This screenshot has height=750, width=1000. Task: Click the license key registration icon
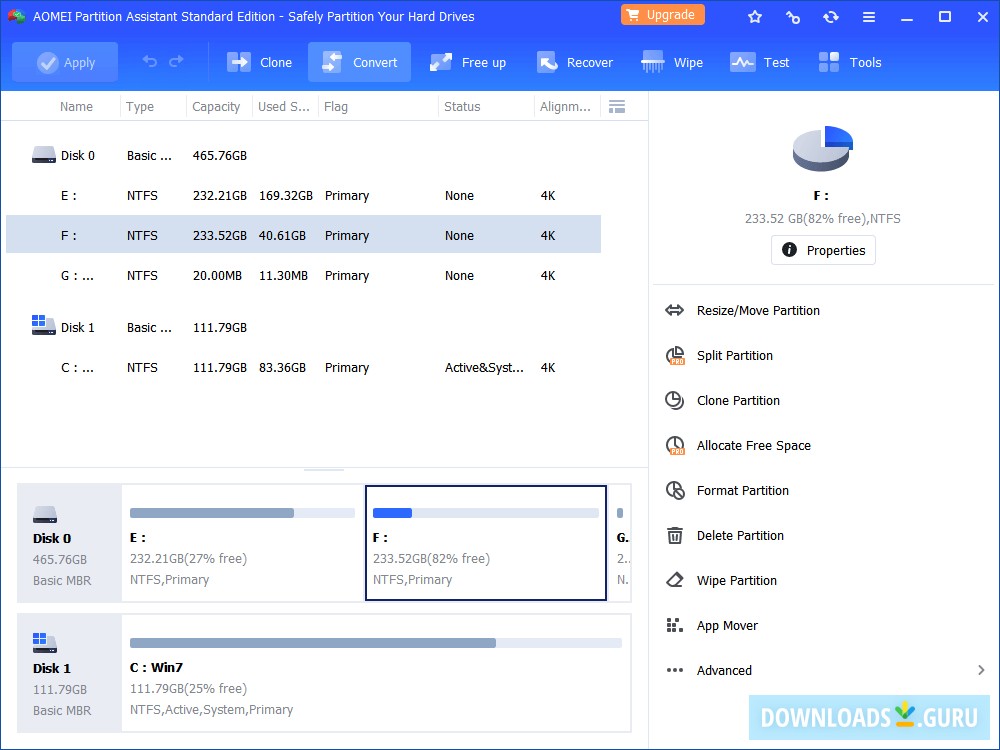pyautogui.click(x=793, y=16)
